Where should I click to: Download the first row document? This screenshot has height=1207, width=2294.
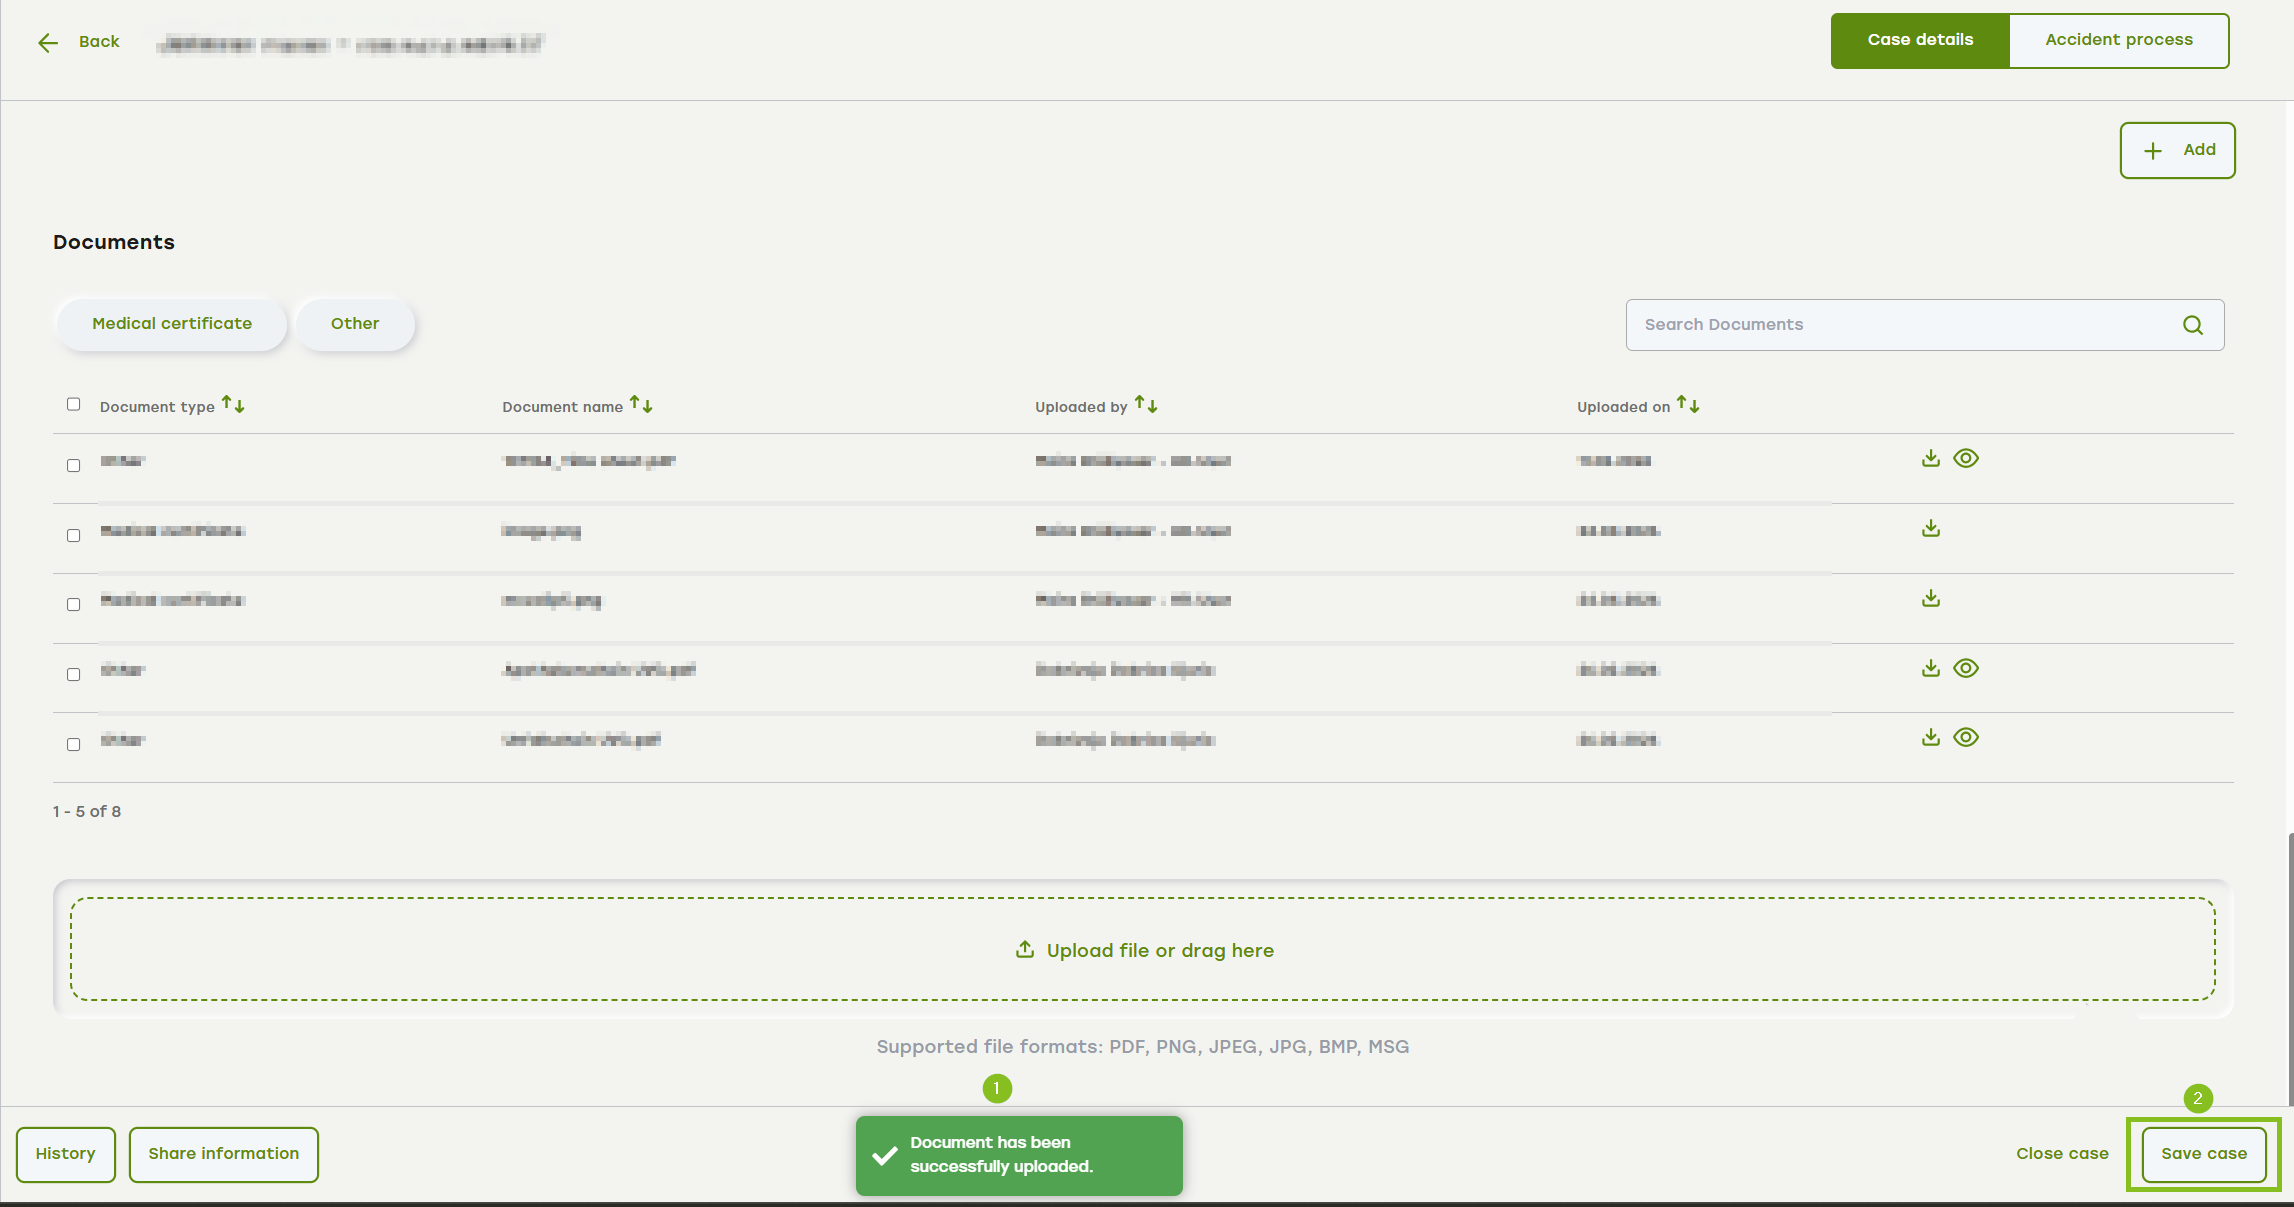[1930, 458]
